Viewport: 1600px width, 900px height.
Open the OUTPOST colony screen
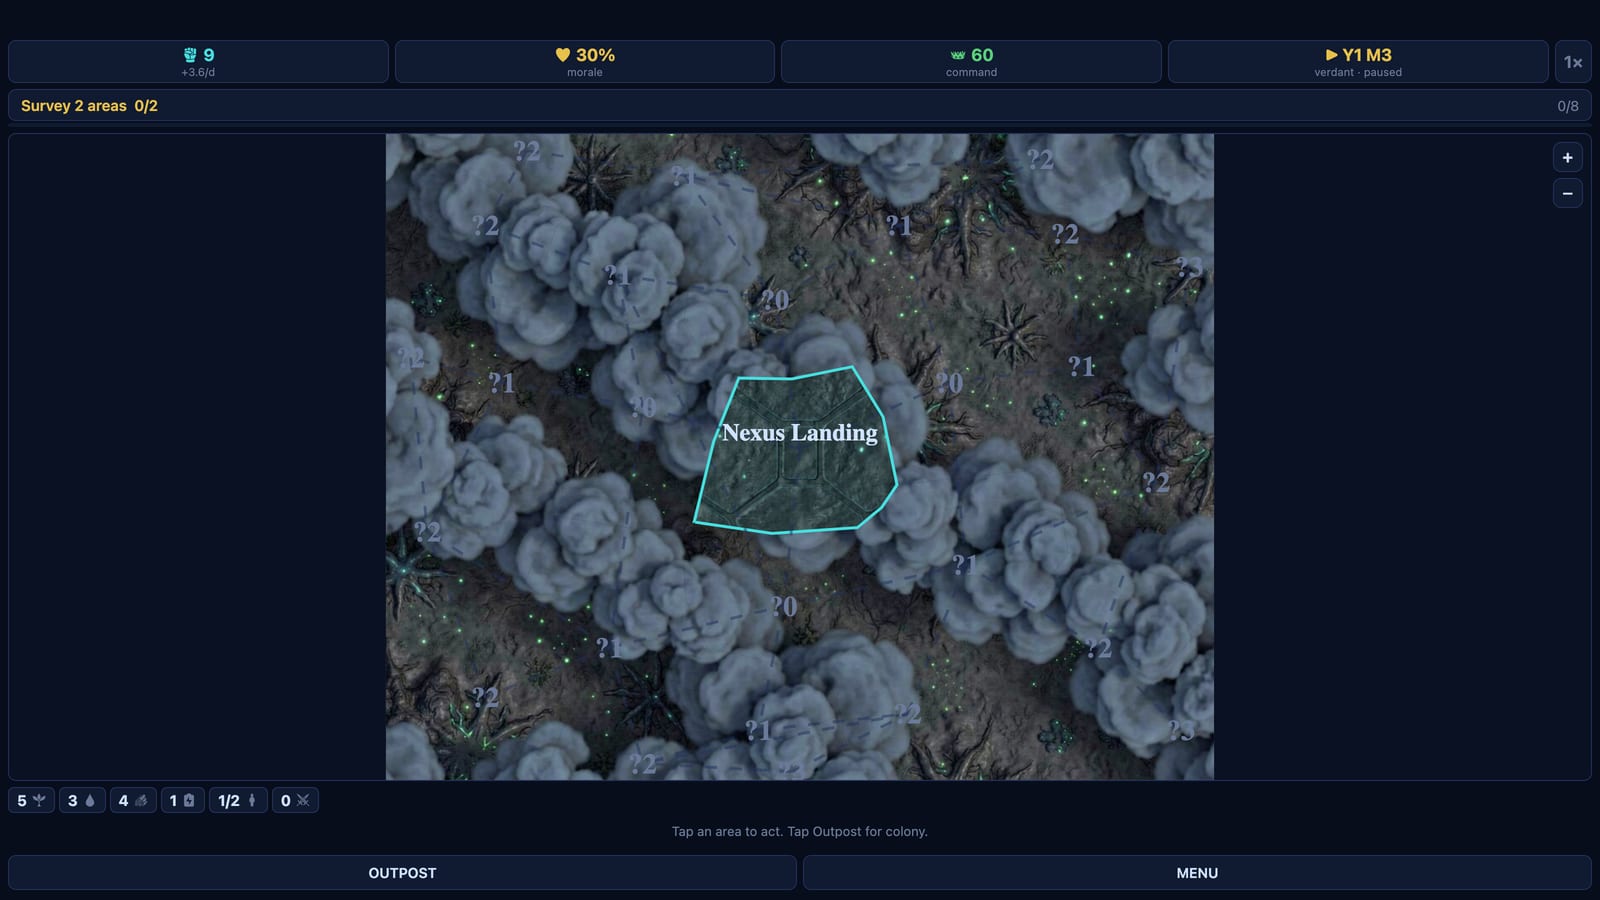click(402, 873)
